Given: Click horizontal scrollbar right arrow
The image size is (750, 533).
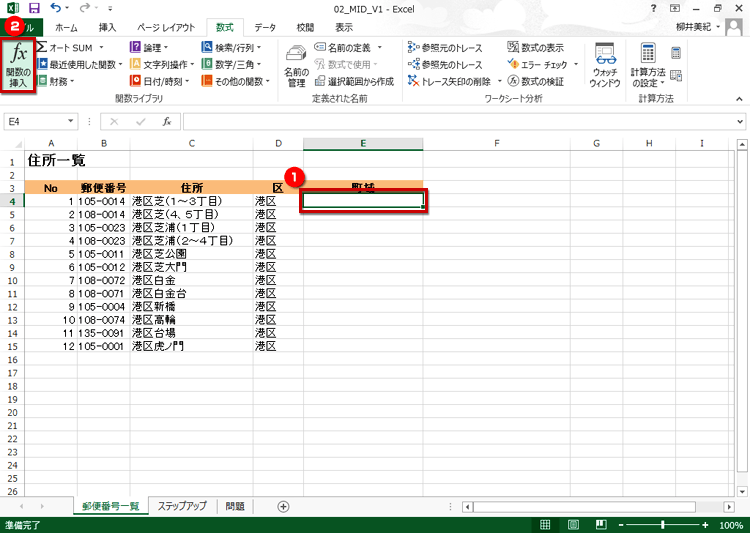Looking at the screenshot, I should pyautogui.click(x=729, y=506).
